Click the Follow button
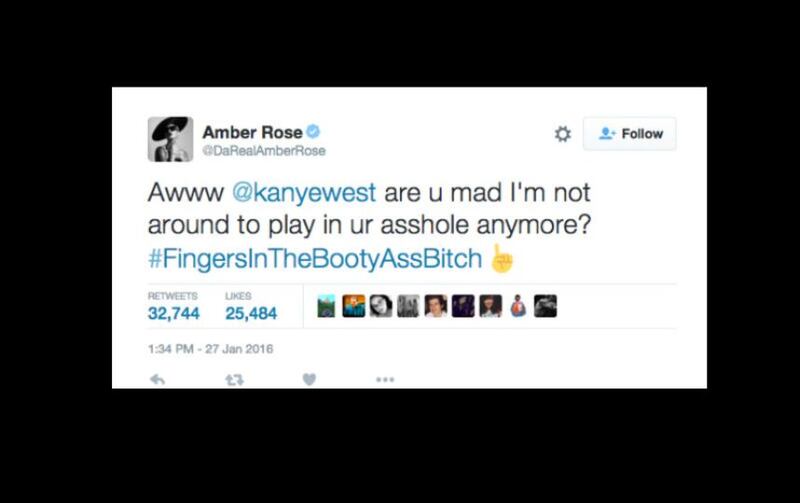The width and height of the screenshot is (800, 503). 630,134
